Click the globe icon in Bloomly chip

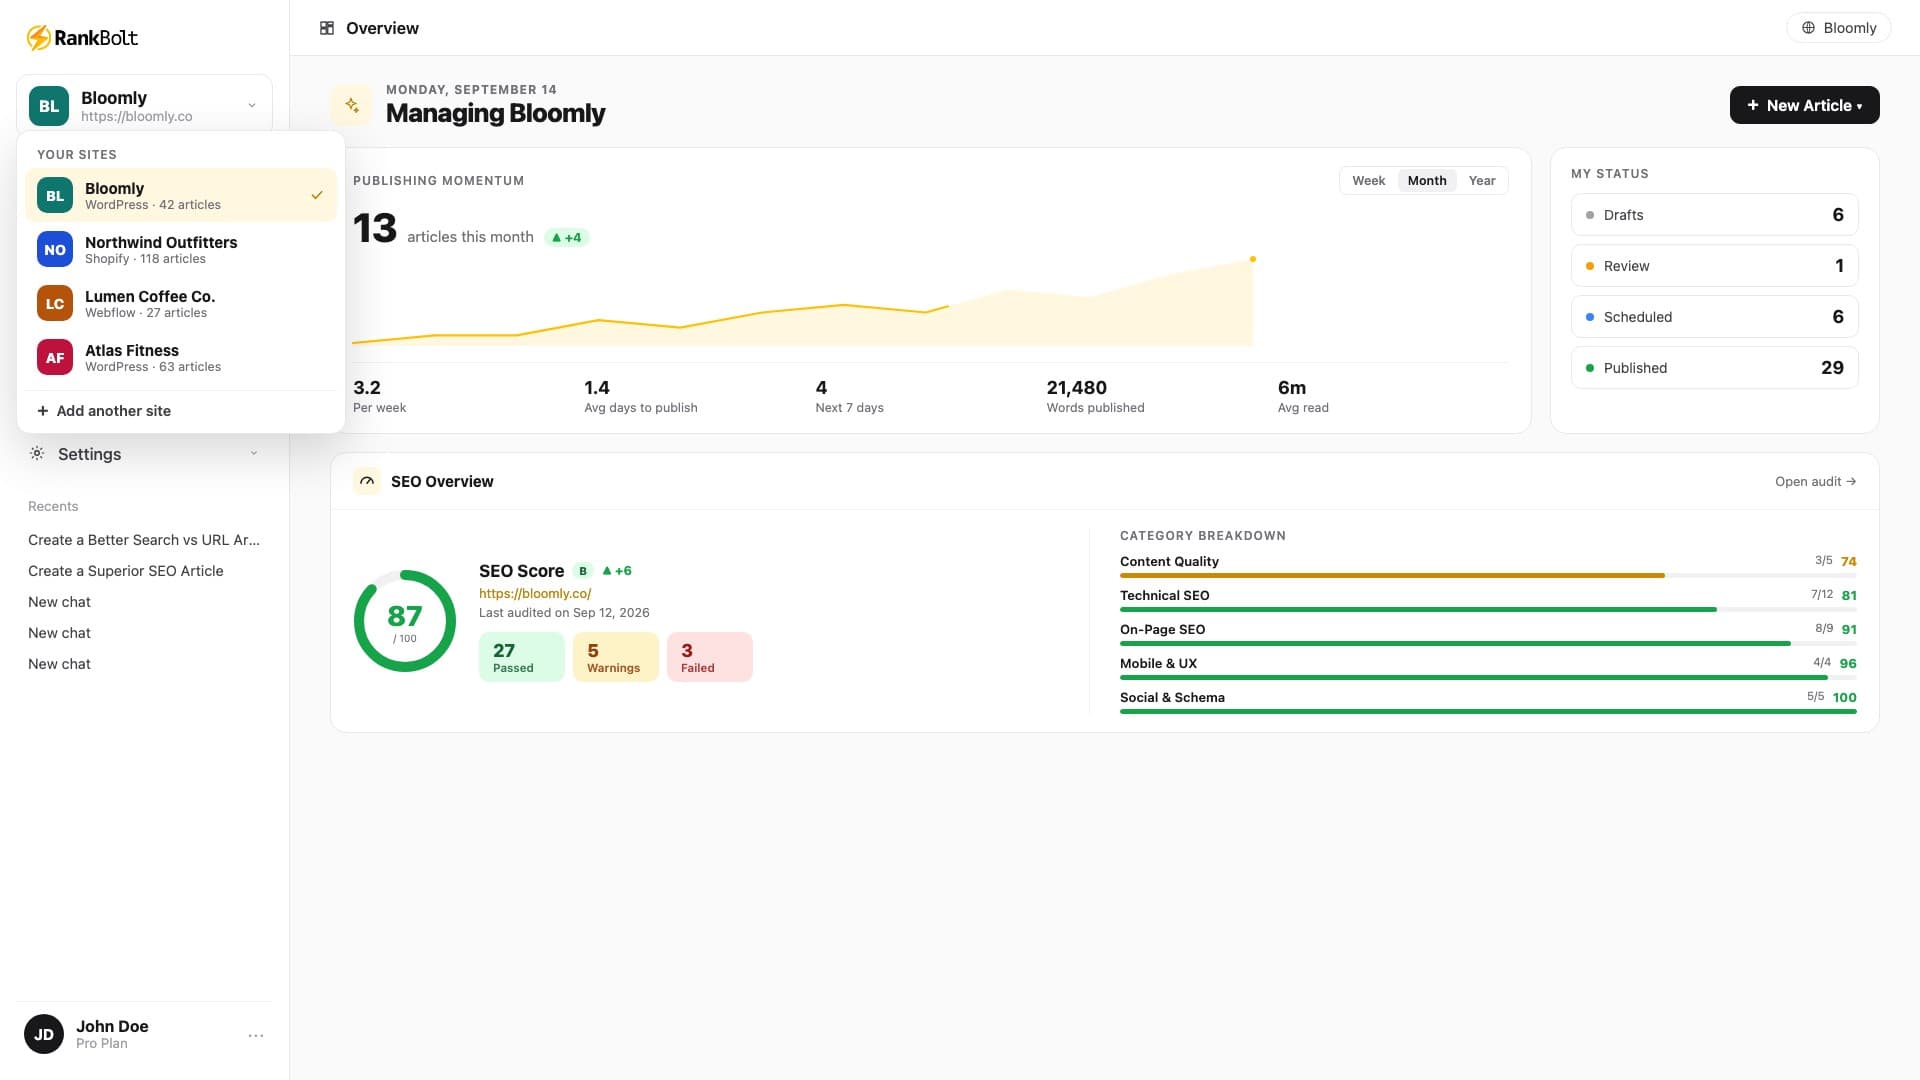(1808, 28)
